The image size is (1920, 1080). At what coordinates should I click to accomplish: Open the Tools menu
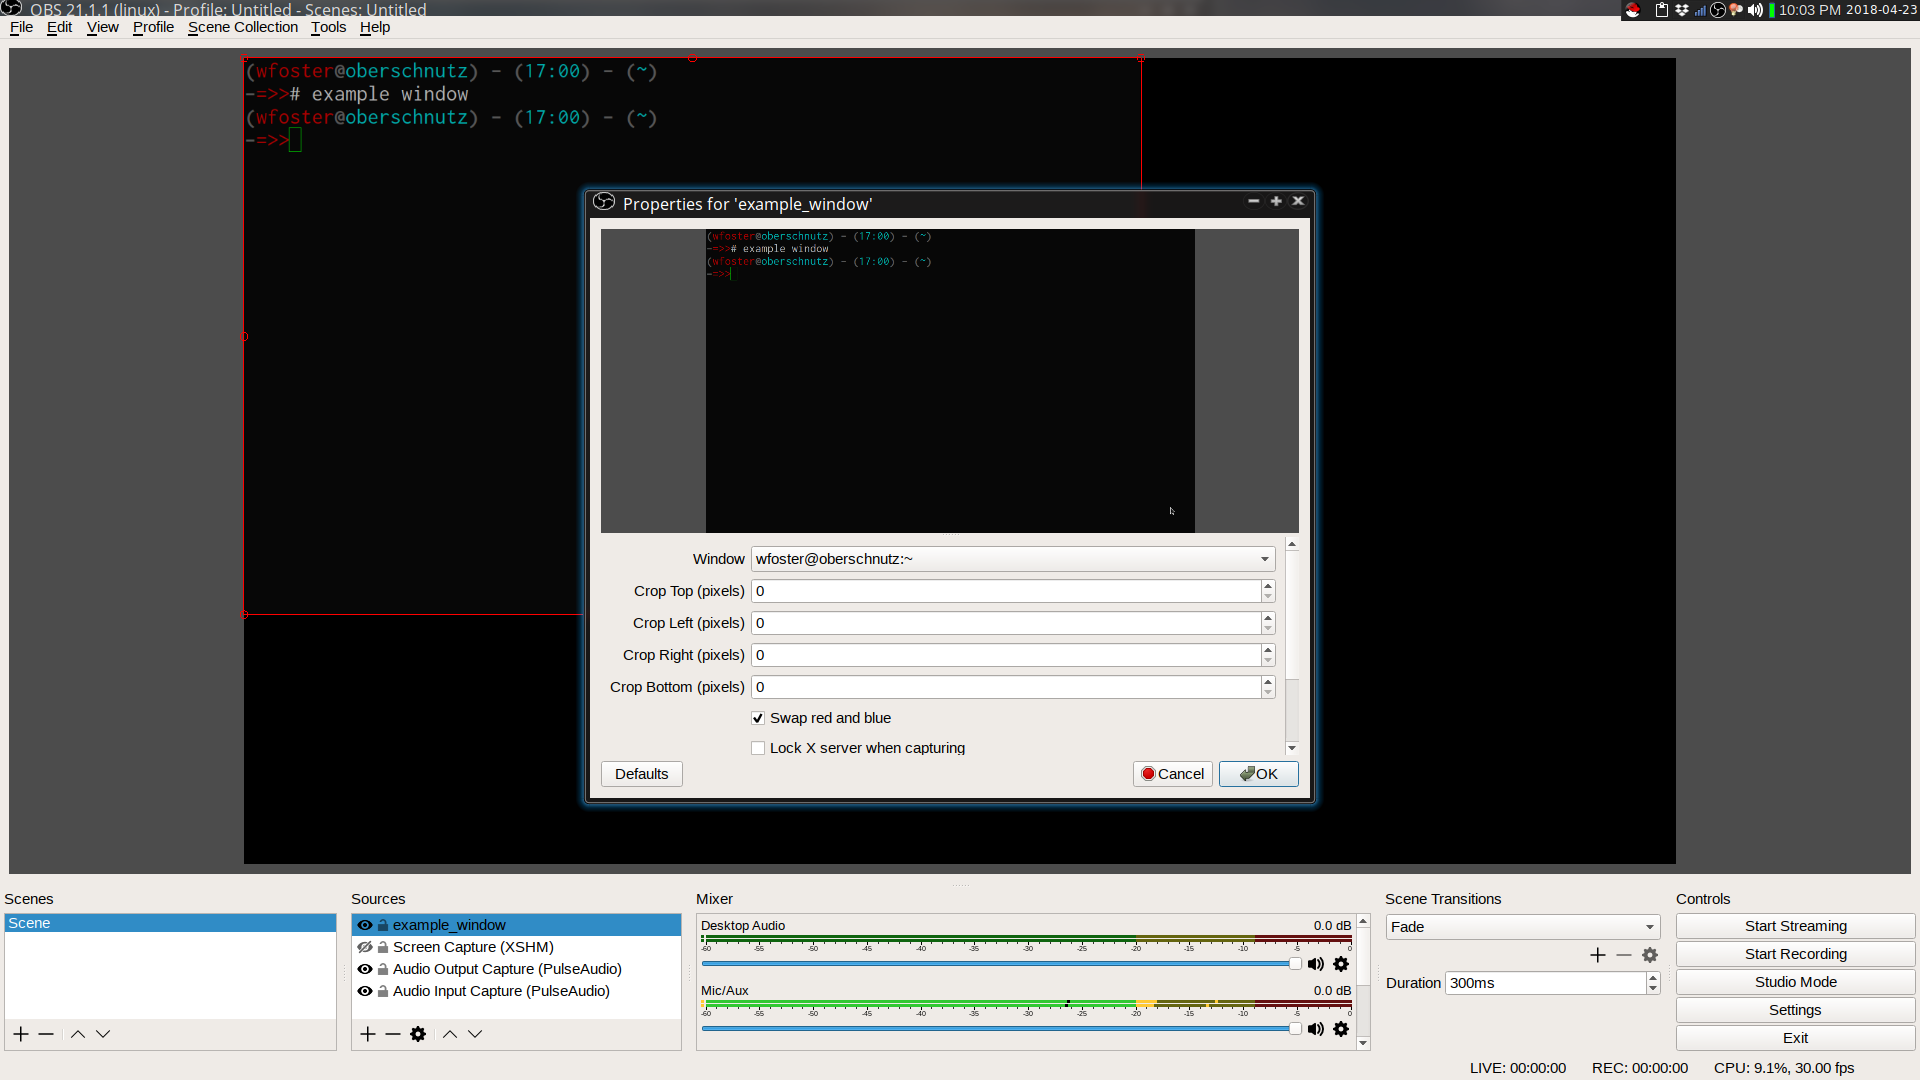click(x=328, y=27)
